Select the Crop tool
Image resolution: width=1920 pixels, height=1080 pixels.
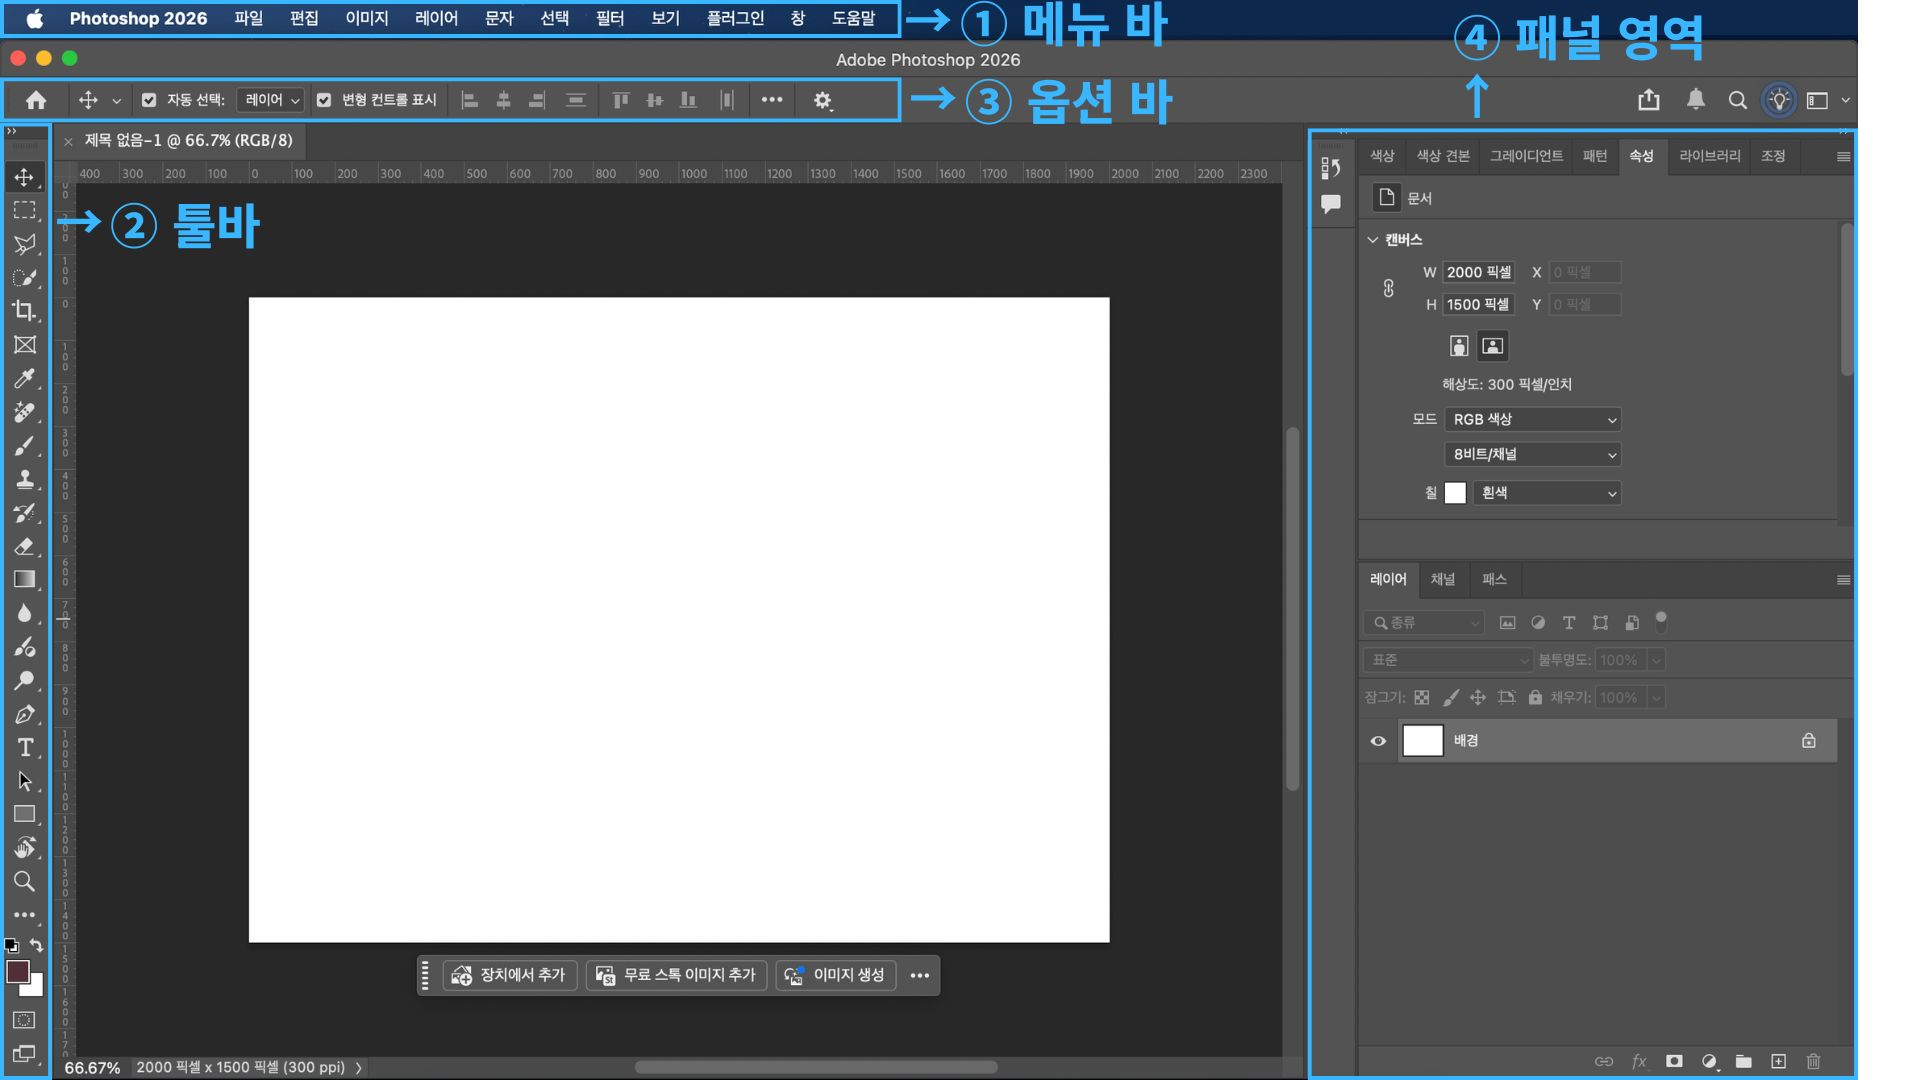pos(24,311)
